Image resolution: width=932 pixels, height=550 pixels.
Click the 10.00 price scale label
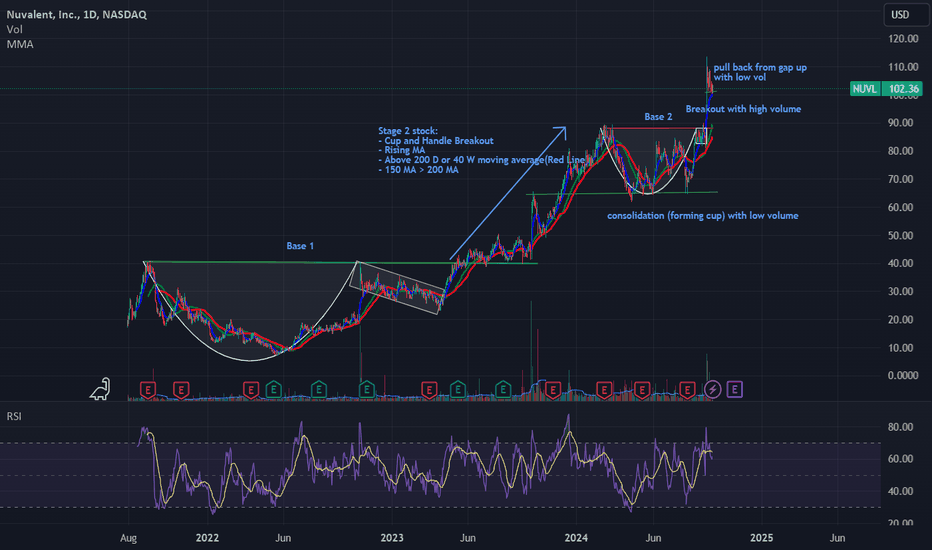(900, 348)
